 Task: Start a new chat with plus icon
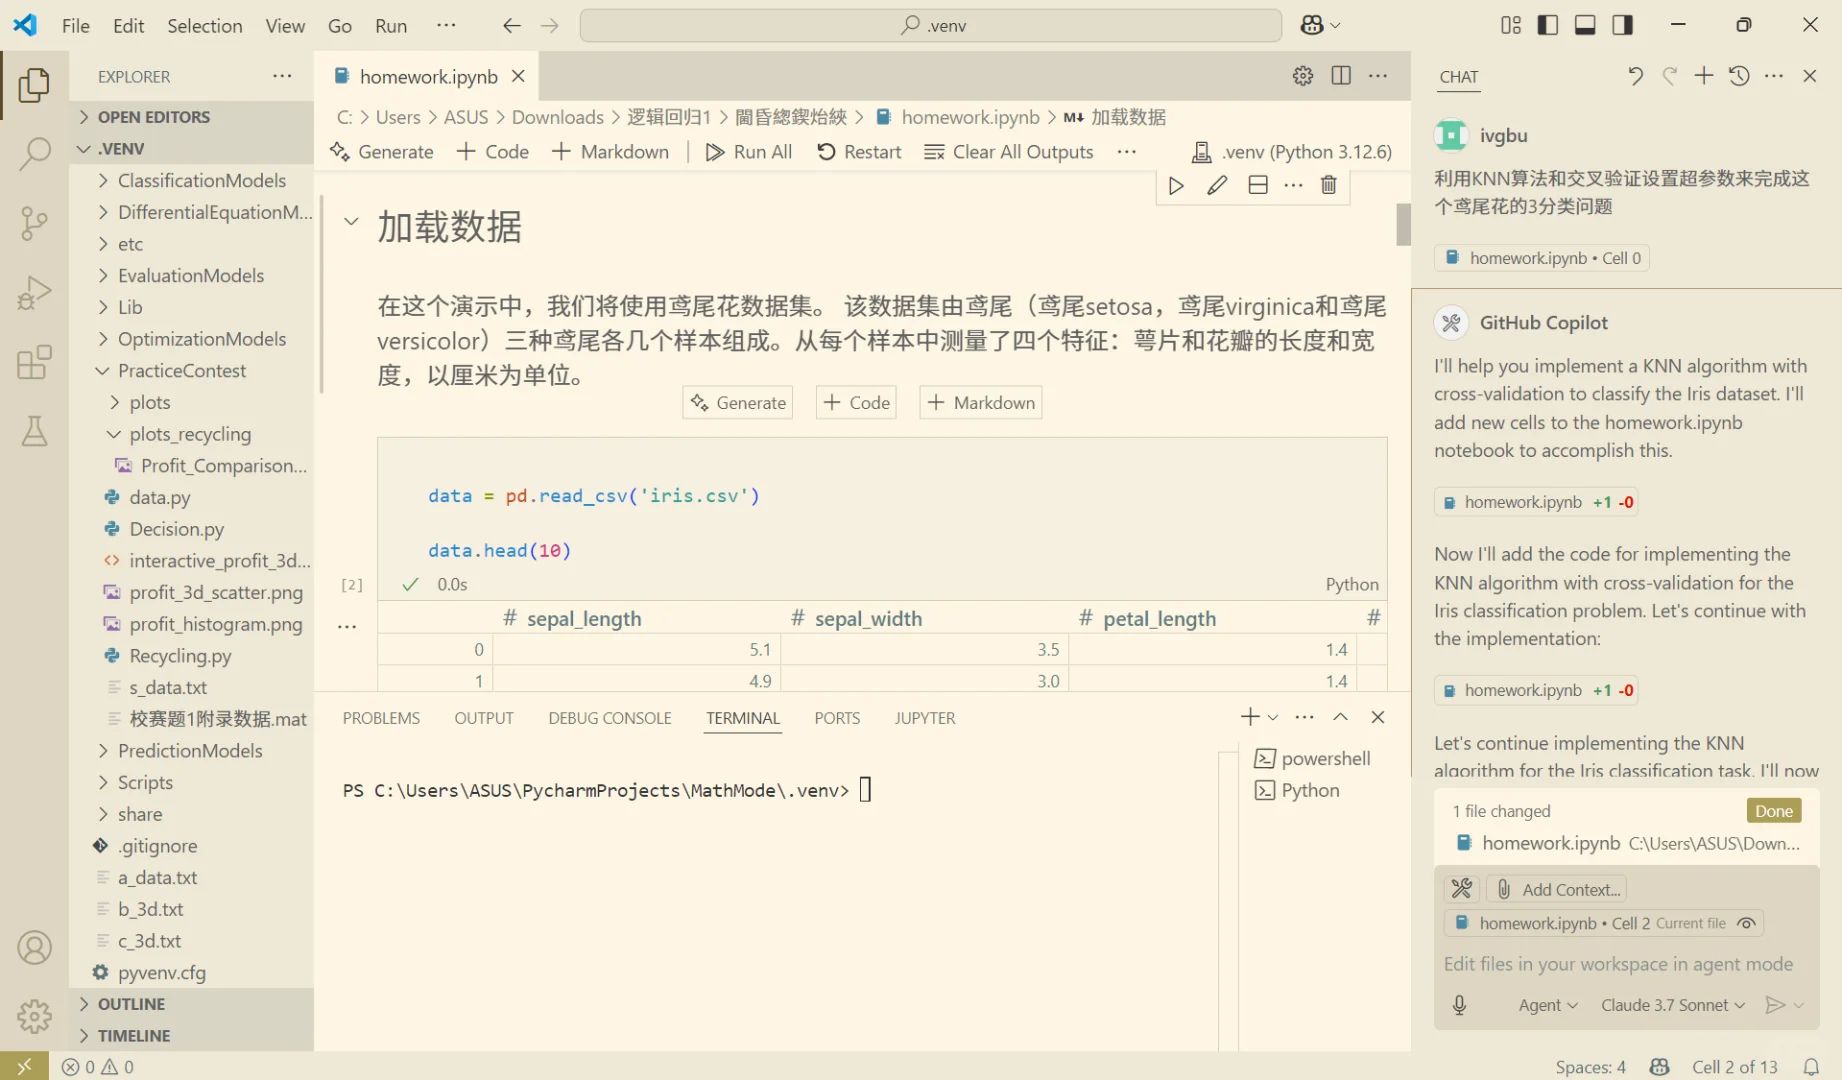pyautogui.click(x=1704, y=76)
